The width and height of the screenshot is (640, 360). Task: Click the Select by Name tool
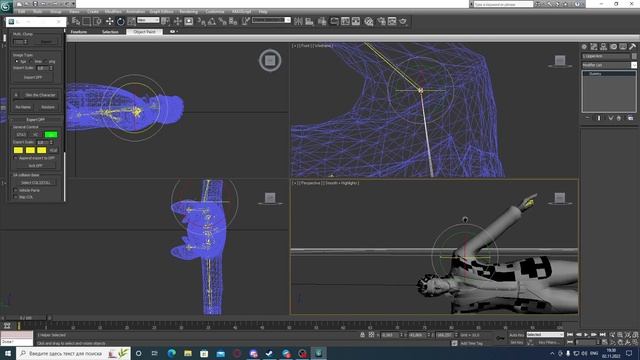(x=76, y=21)
